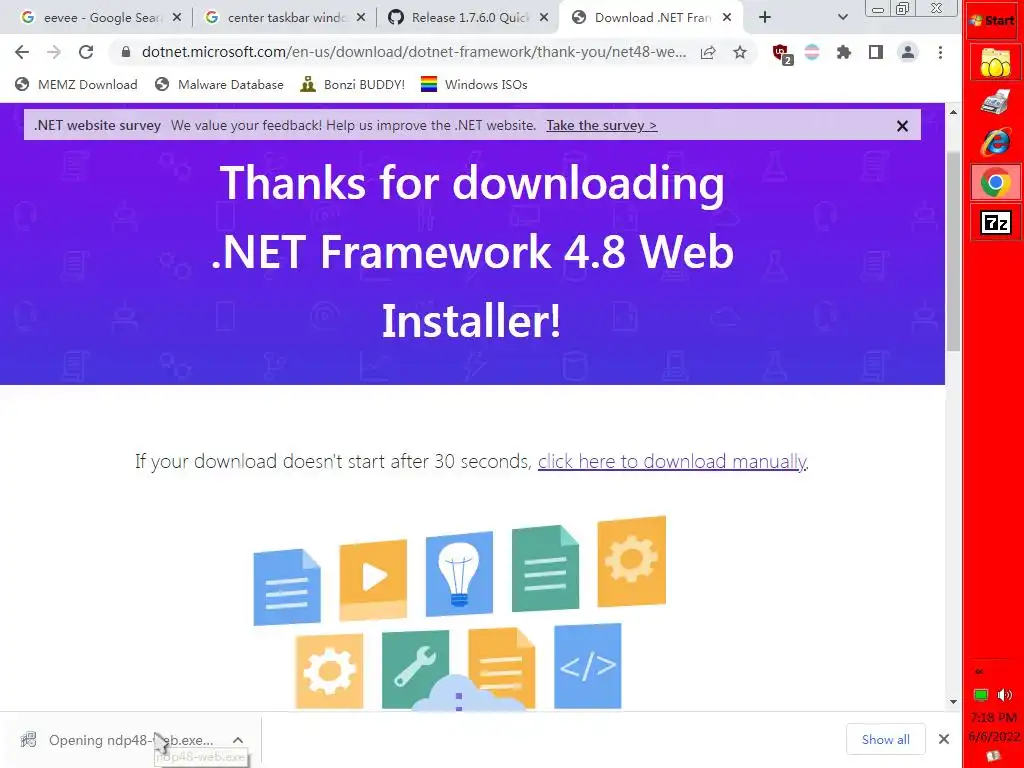Viewport: 1024px width, 768px height.
Task: Click the tray icon below the date
Action: (993, 756)
